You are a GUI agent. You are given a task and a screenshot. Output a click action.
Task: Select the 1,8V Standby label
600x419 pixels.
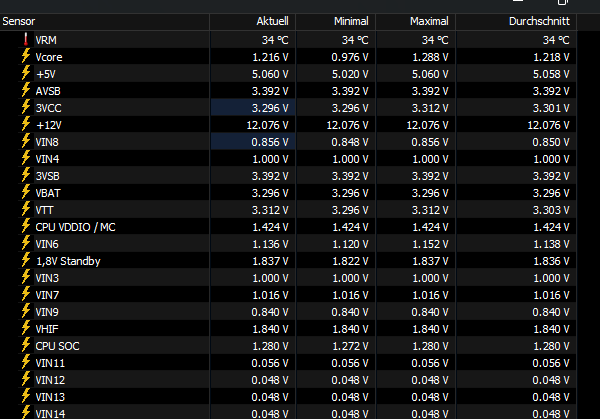[x=68, y=261]
